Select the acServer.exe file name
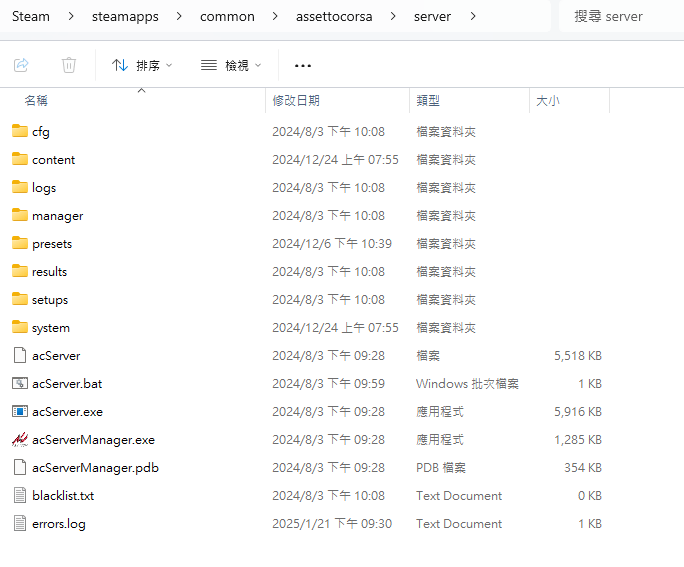The height and width of the screenshot is (567, 684). (x=68, y=412)
